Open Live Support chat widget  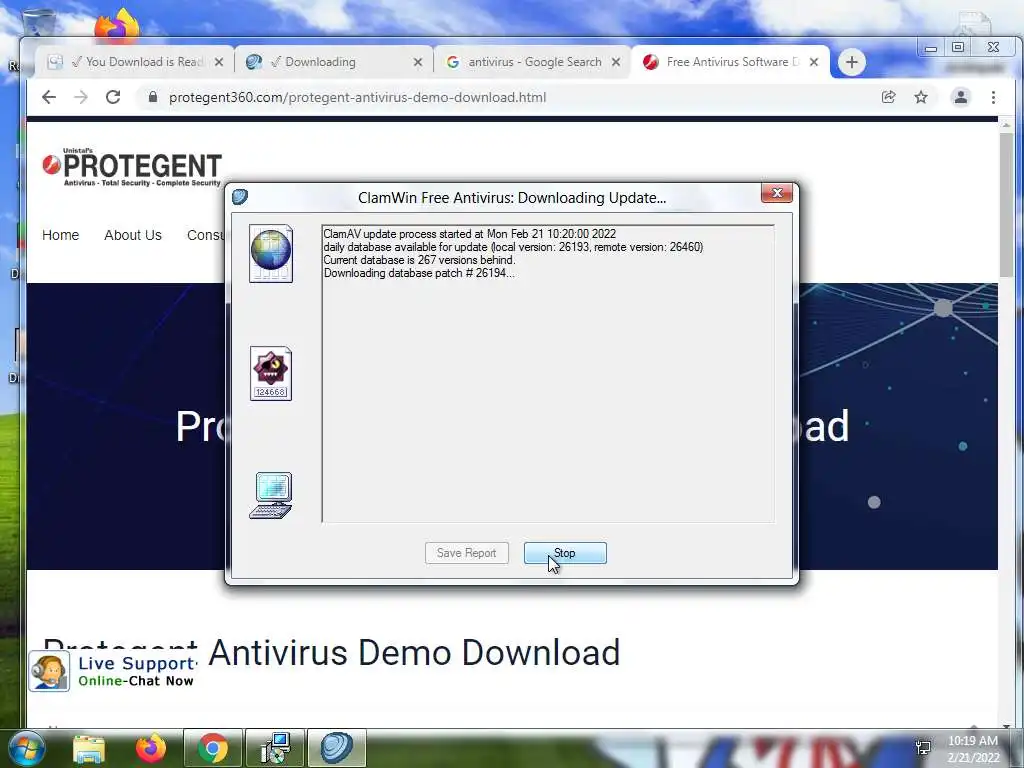click(x=112, y=671)
